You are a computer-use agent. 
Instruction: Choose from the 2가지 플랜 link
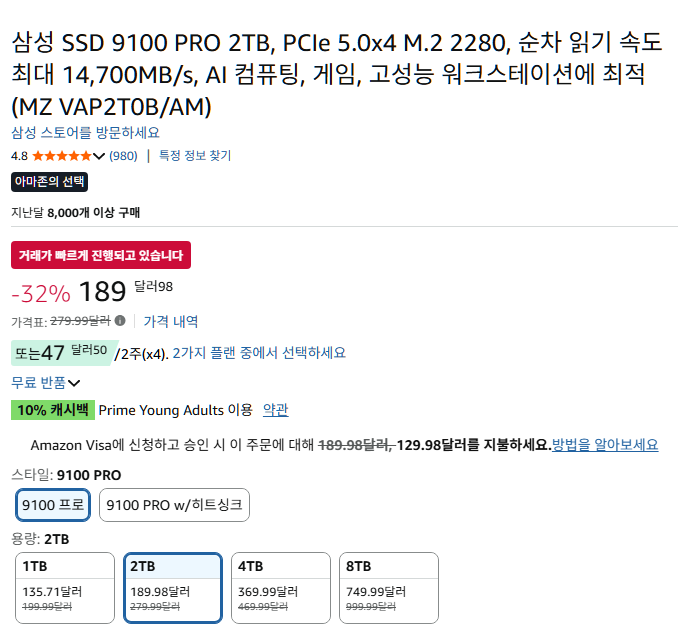coord(259,352)
